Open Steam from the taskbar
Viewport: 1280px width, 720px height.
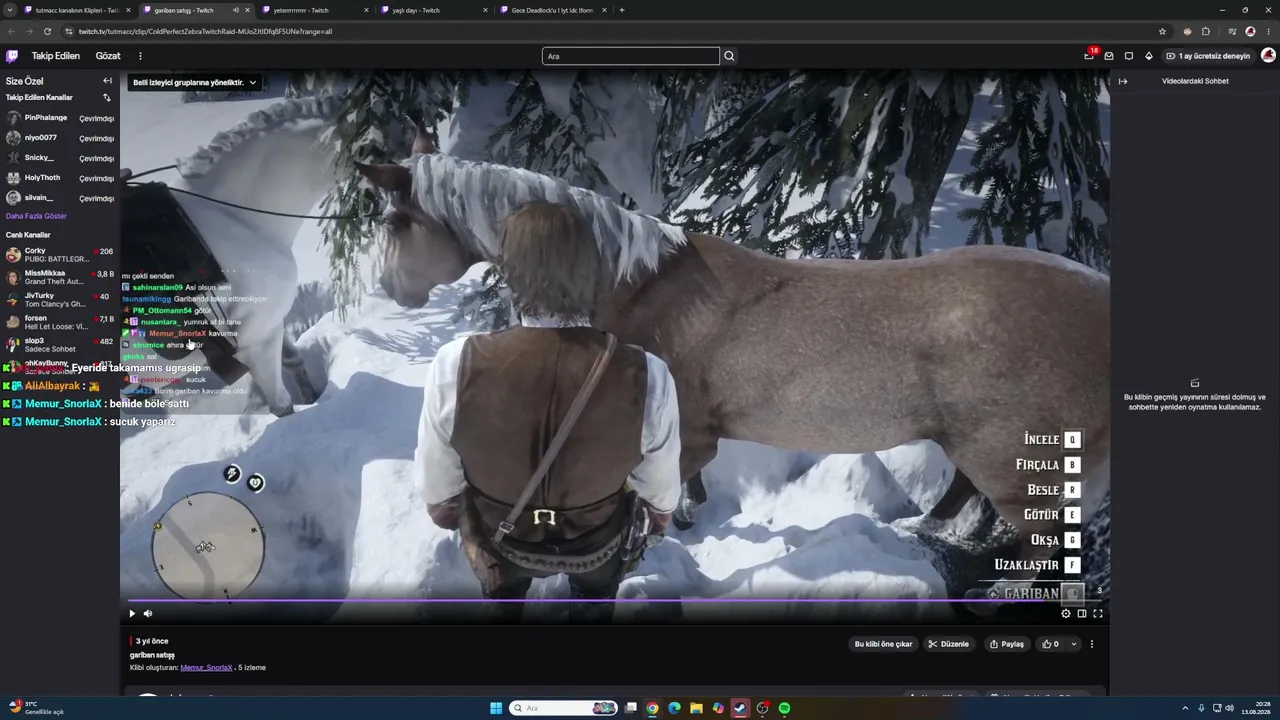(x=740, y=708)
